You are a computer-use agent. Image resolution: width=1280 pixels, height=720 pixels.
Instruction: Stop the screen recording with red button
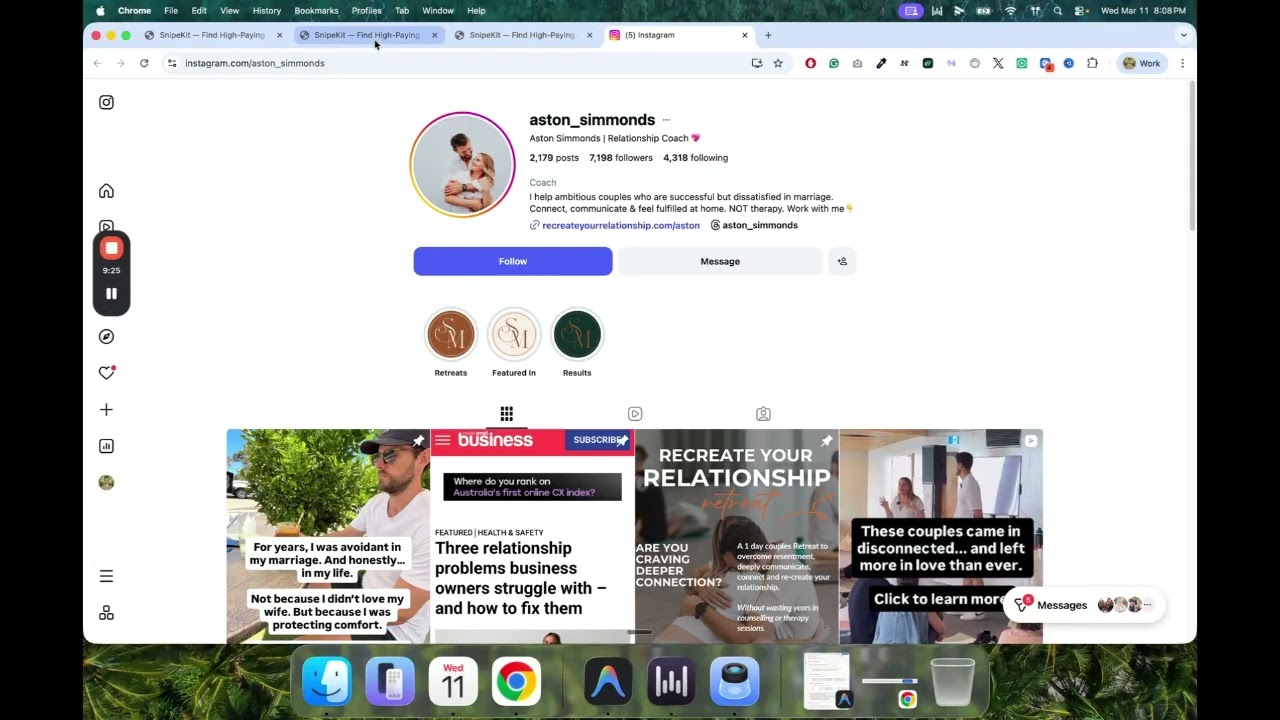click(x=111, y=248)
